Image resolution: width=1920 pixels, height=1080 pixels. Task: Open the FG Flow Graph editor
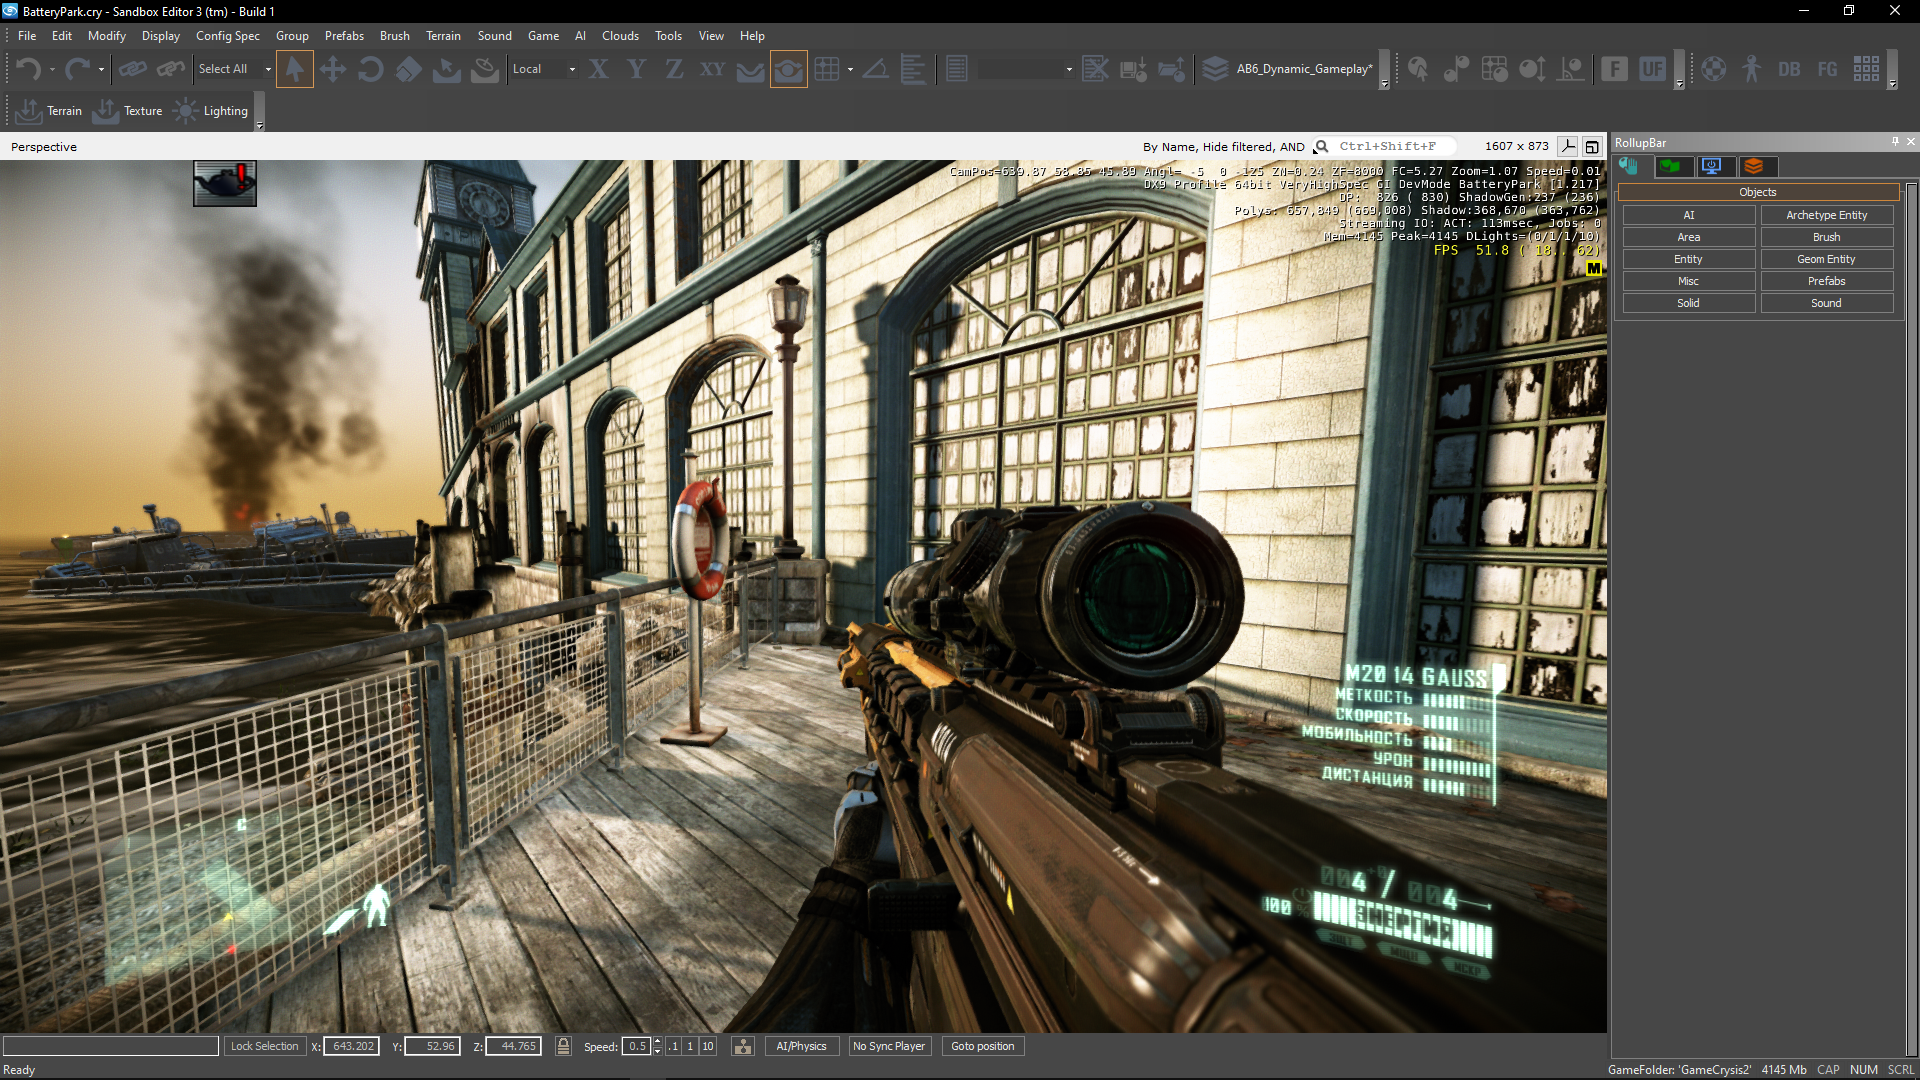coord(1827,69)
